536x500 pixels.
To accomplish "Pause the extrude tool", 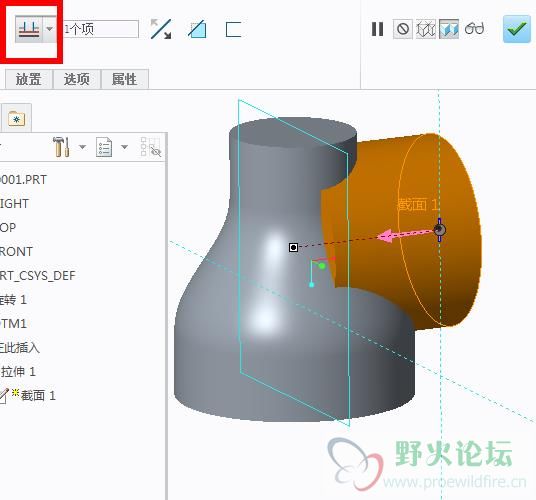I will pyautogui.click(x=377, y=29).
